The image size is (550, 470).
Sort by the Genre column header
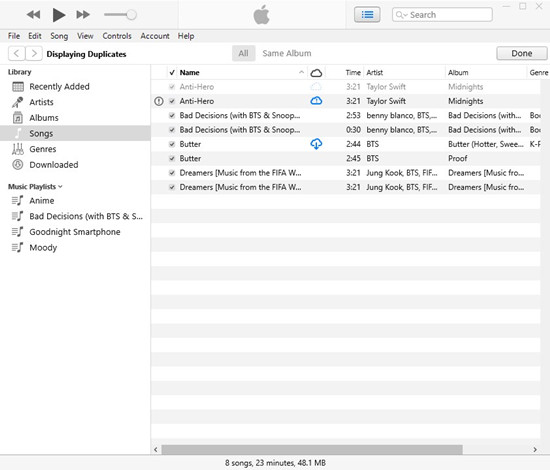(x=539, y=73)
